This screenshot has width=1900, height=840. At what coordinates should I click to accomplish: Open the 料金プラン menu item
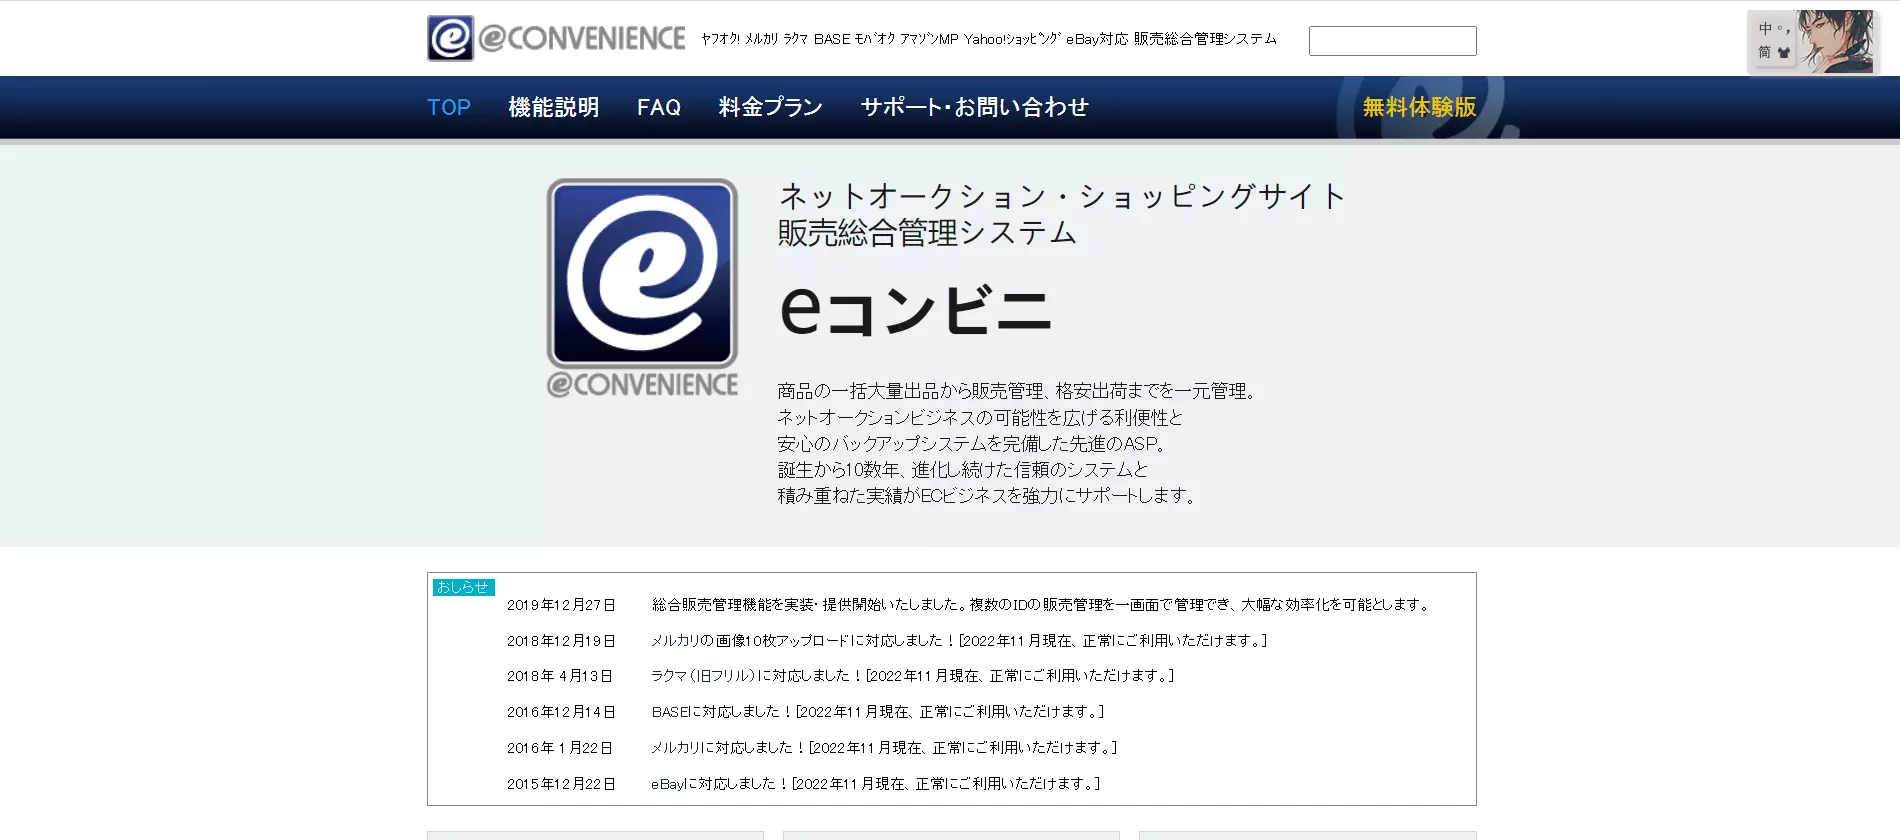coord(771,107)
